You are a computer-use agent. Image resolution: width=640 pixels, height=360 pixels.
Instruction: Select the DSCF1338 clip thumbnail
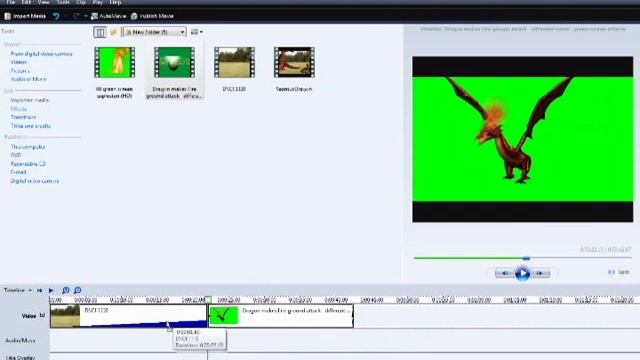(234, 62)
